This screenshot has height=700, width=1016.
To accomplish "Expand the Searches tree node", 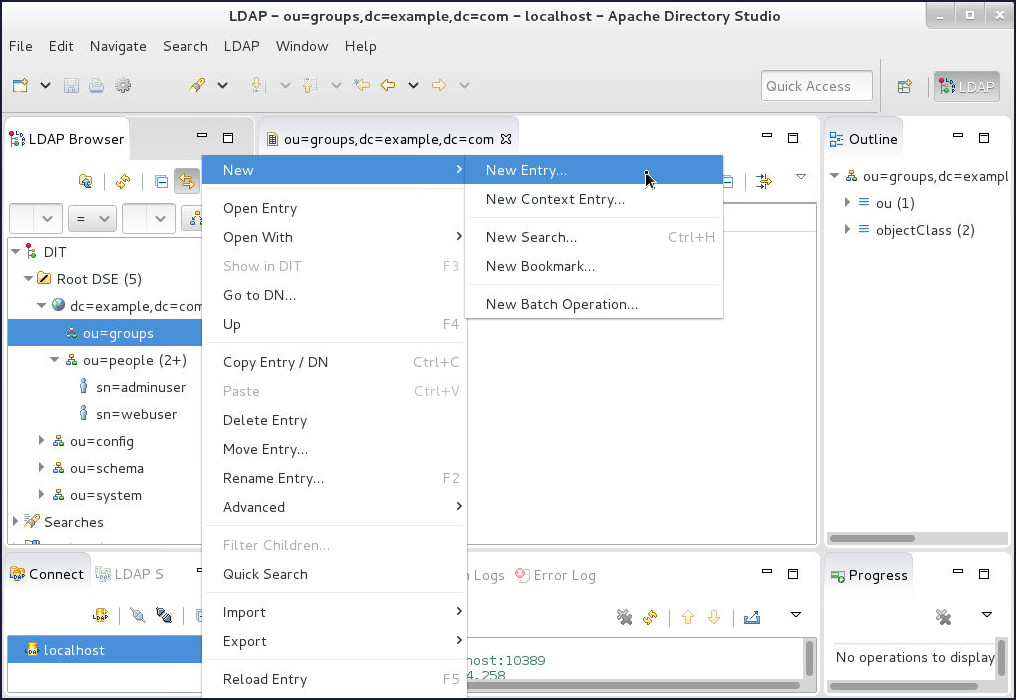I will [16, 521].
